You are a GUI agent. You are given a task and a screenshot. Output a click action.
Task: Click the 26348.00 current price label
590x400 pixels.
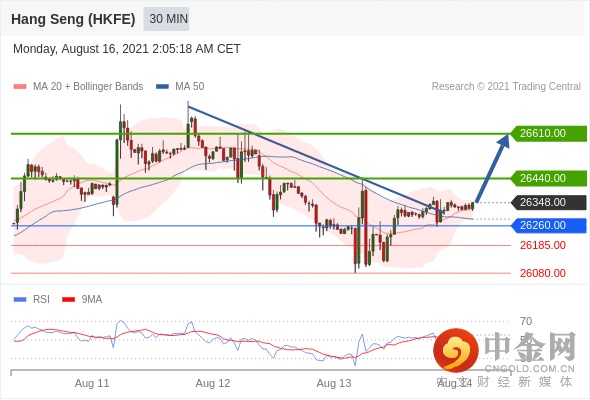tap(548, 202)
